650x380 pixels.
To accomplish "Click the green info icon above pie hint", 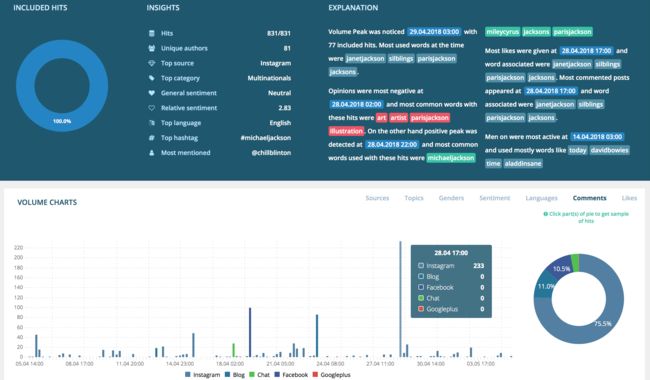I will coord(546,214).
